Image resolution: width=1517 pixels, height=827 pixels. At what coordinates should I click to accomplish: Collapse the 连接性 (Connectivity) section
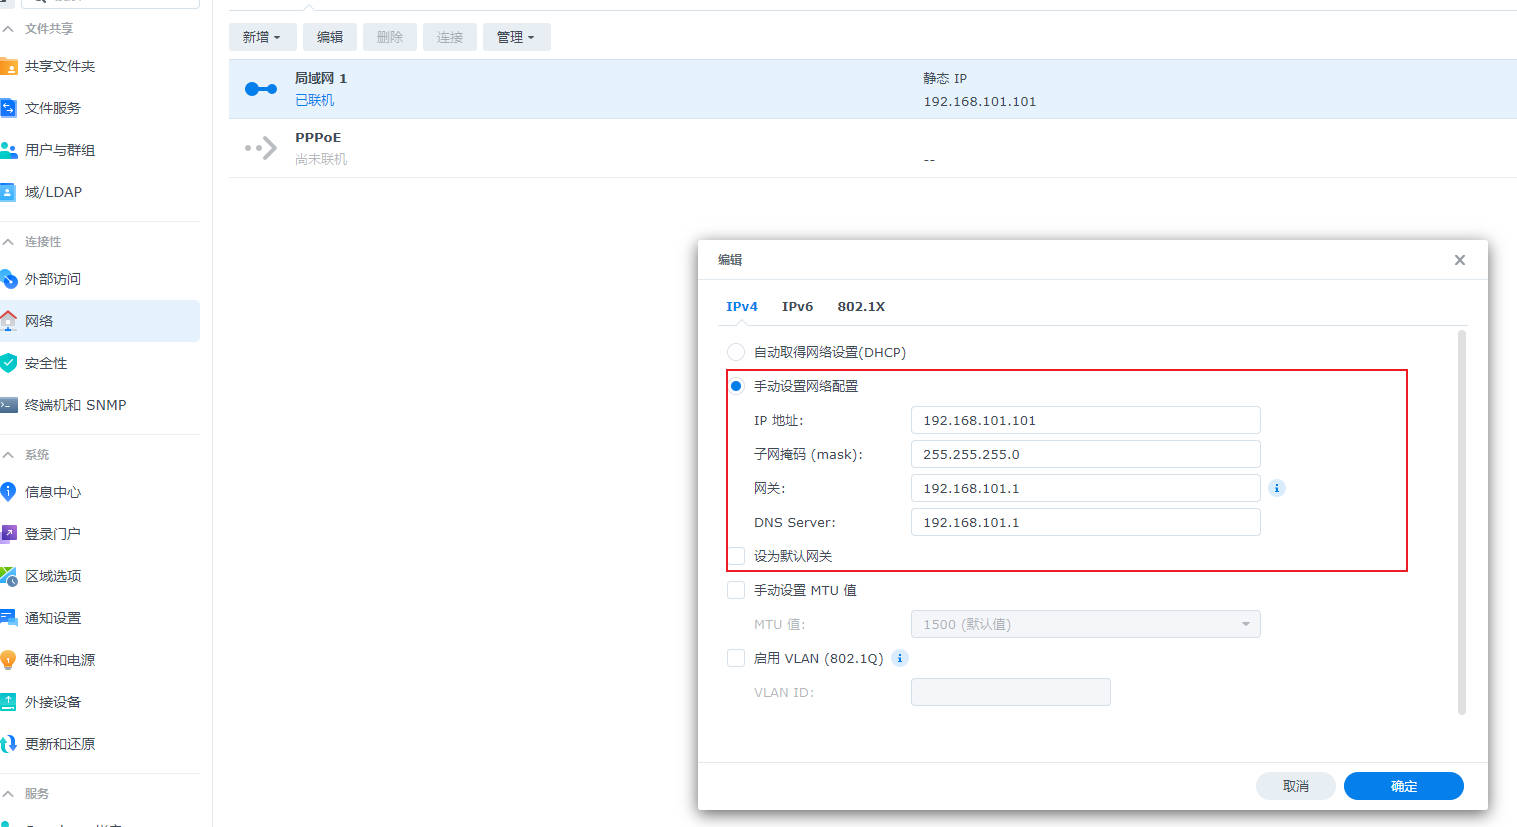pyautogui.click(x=8, y=242)
